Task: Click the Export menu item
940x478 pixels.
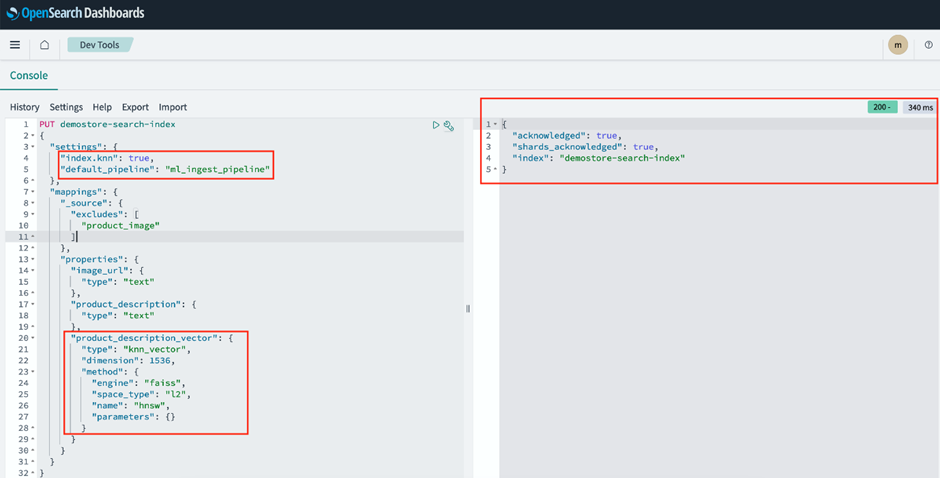Action: [135, 107]
